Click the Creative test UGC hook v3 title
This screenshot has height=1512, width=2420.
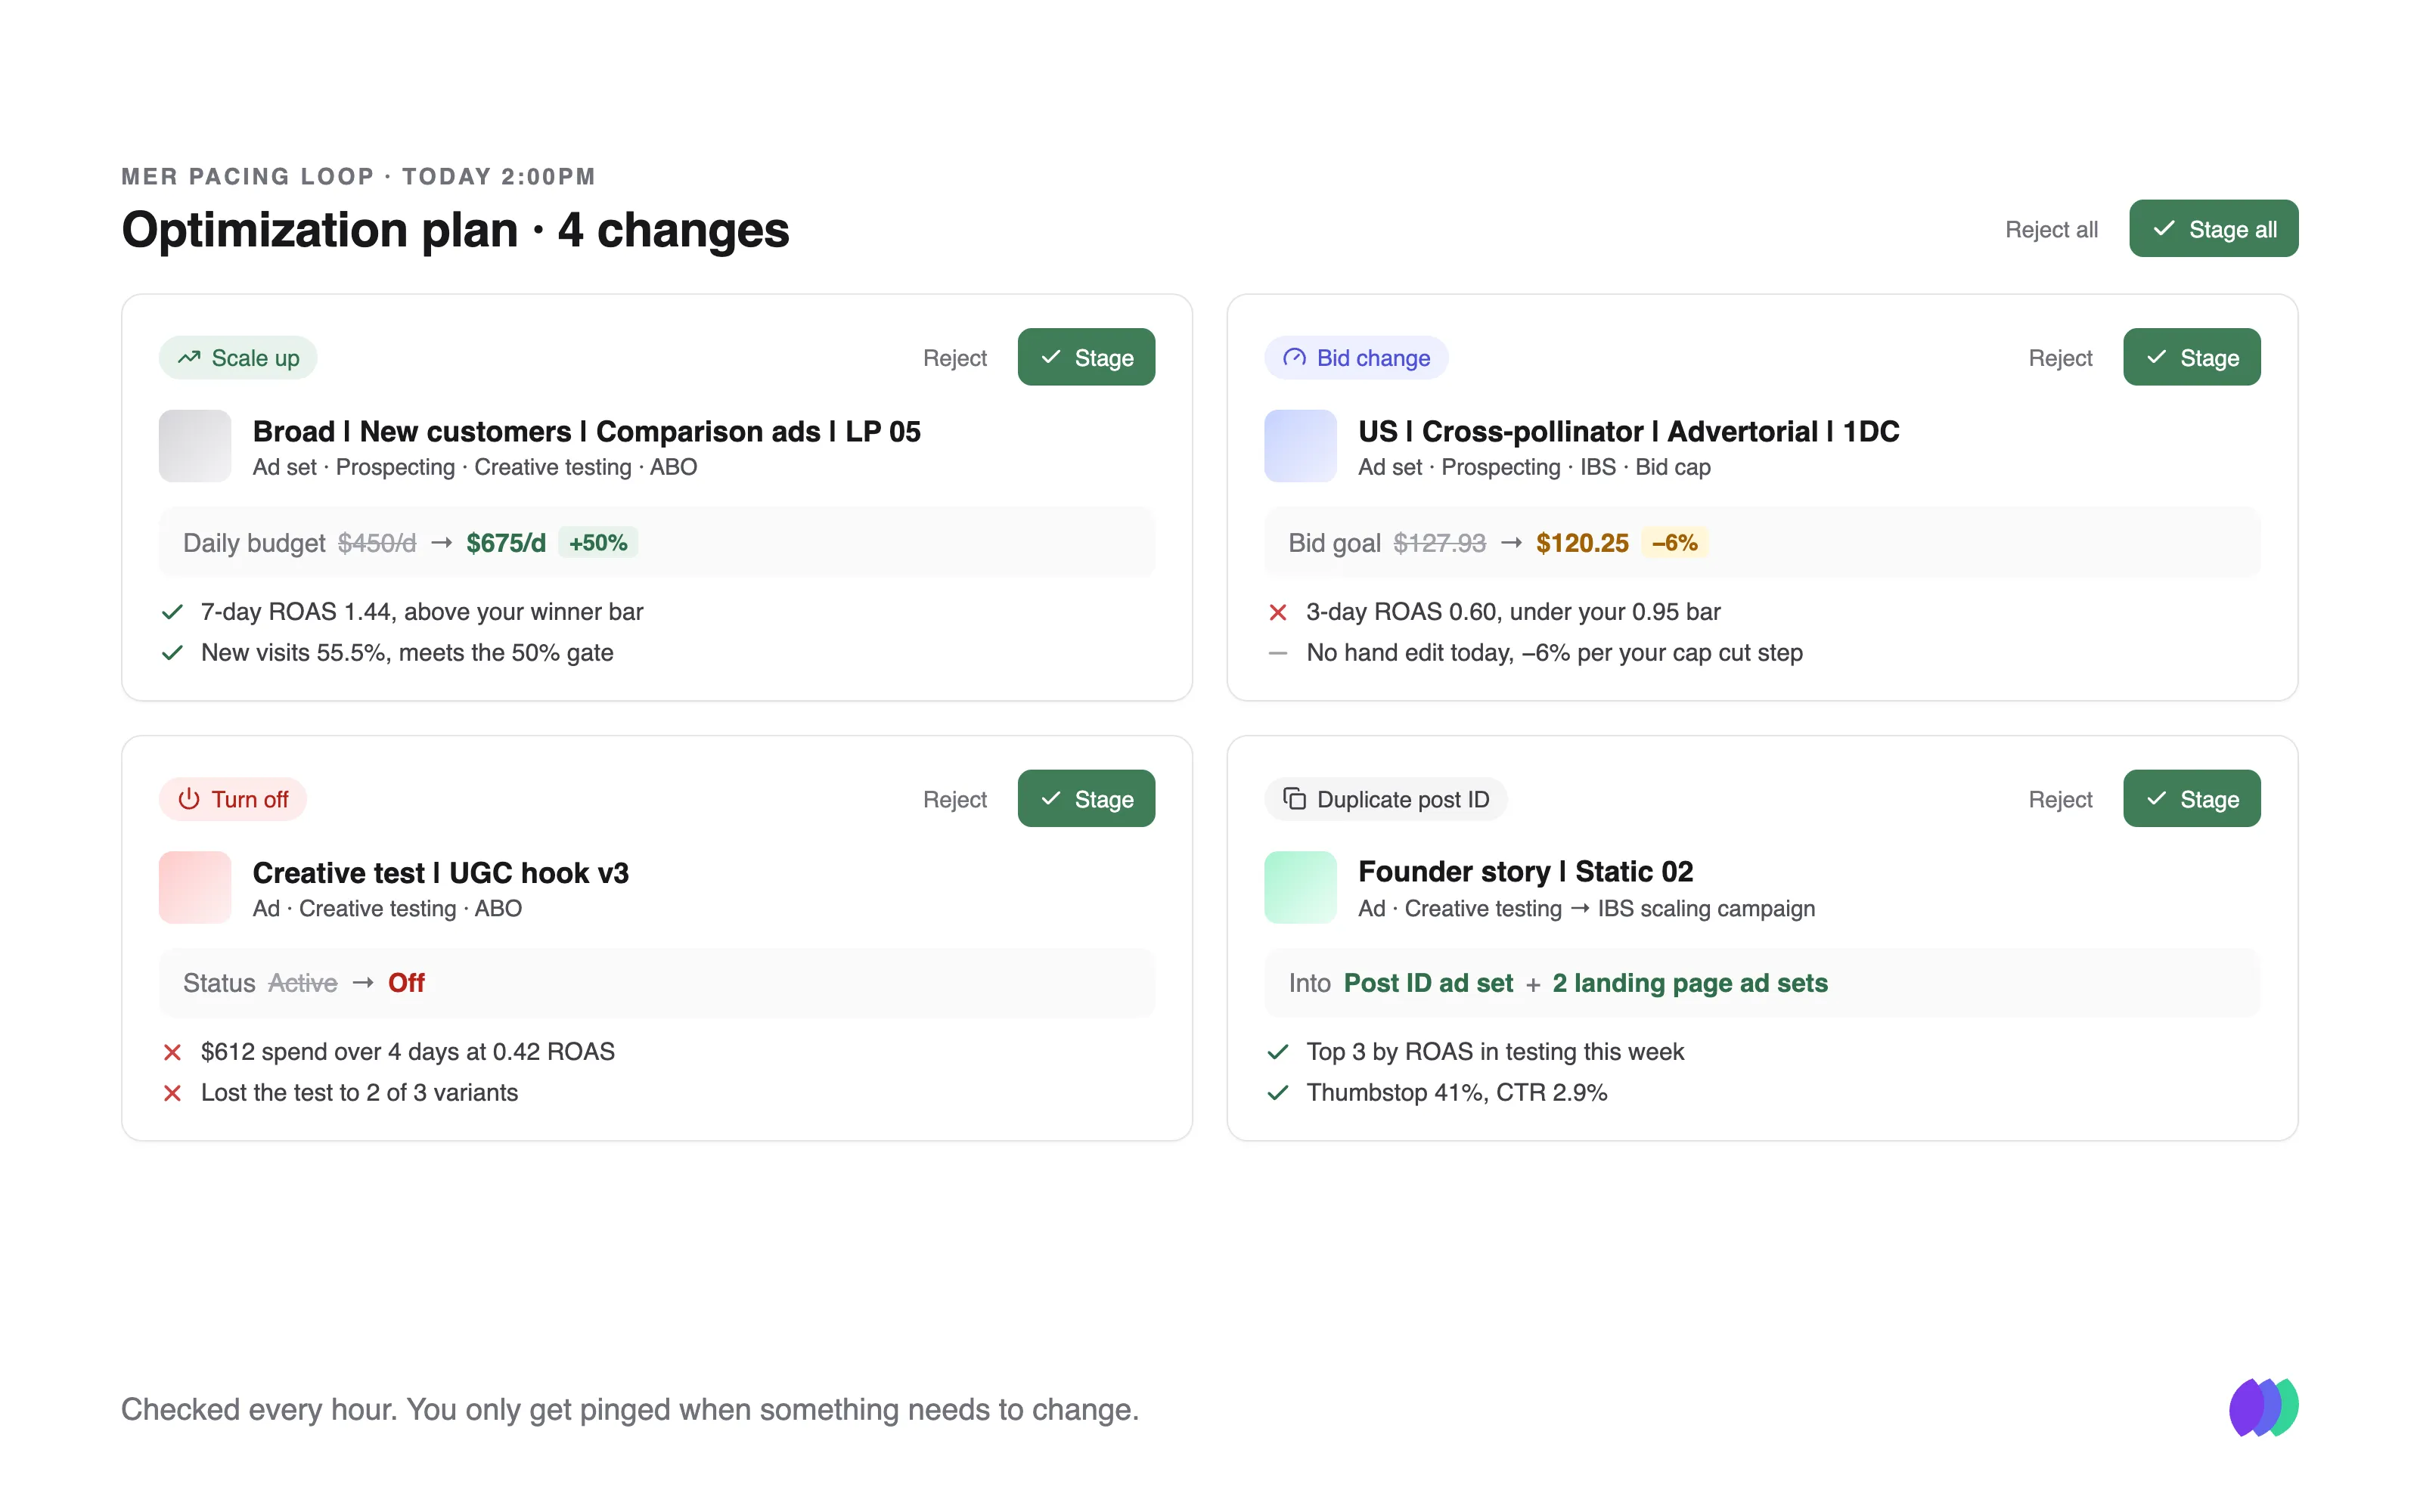(x=440, y=873)
